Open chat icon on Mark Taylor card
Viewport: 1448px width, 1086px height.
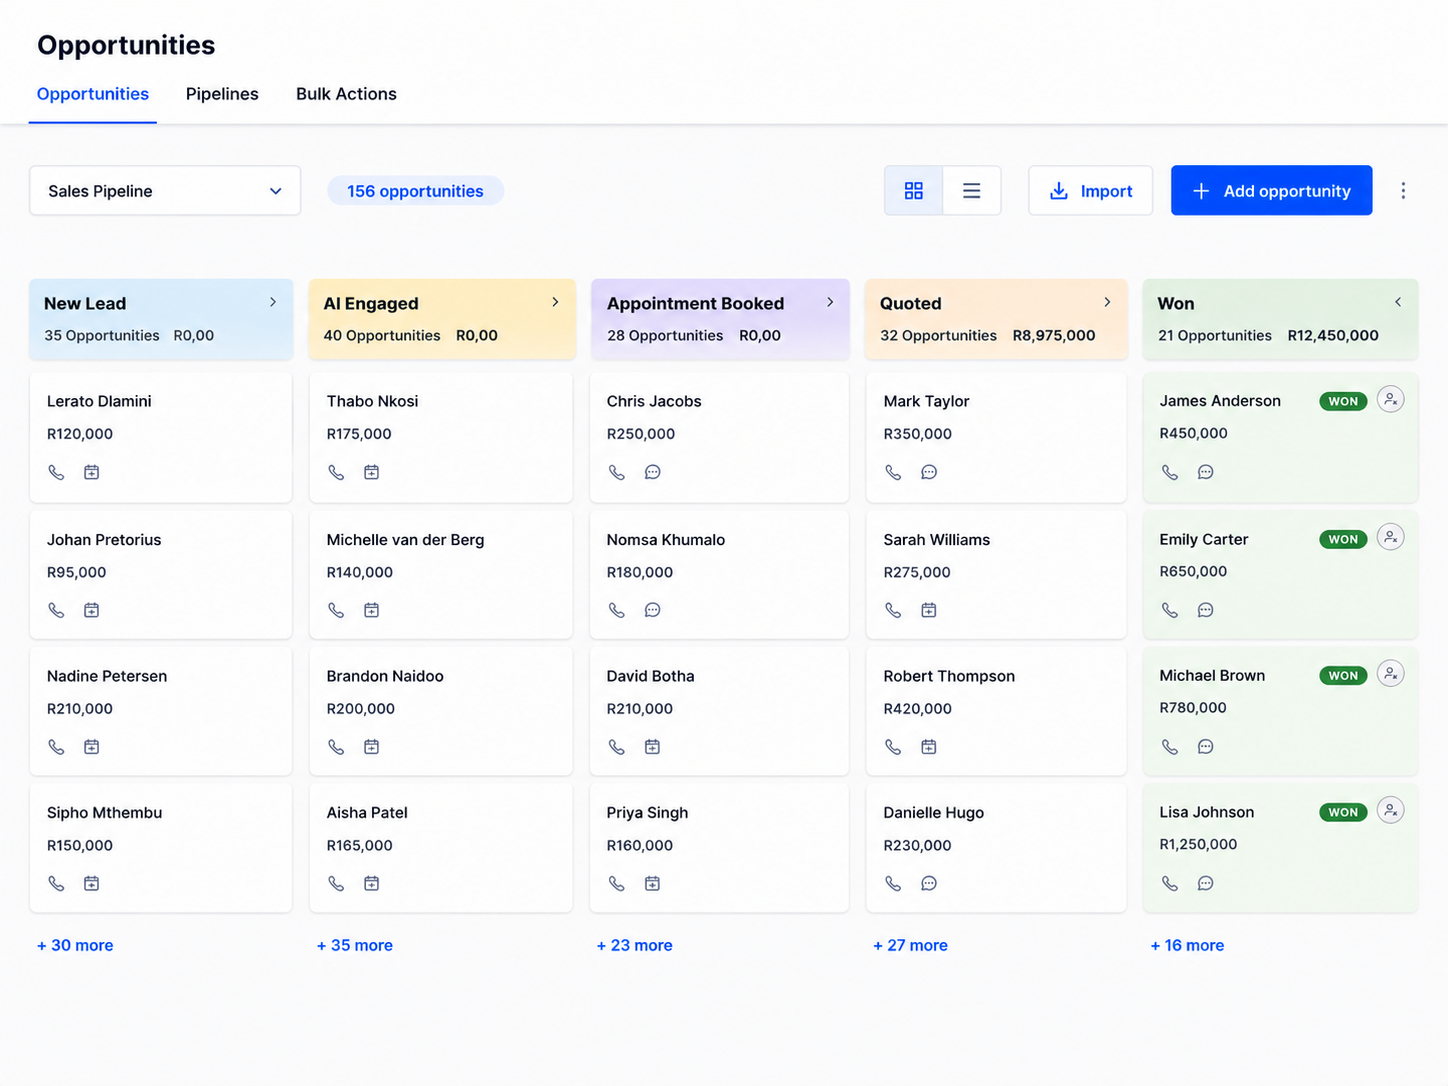(929, 472)
